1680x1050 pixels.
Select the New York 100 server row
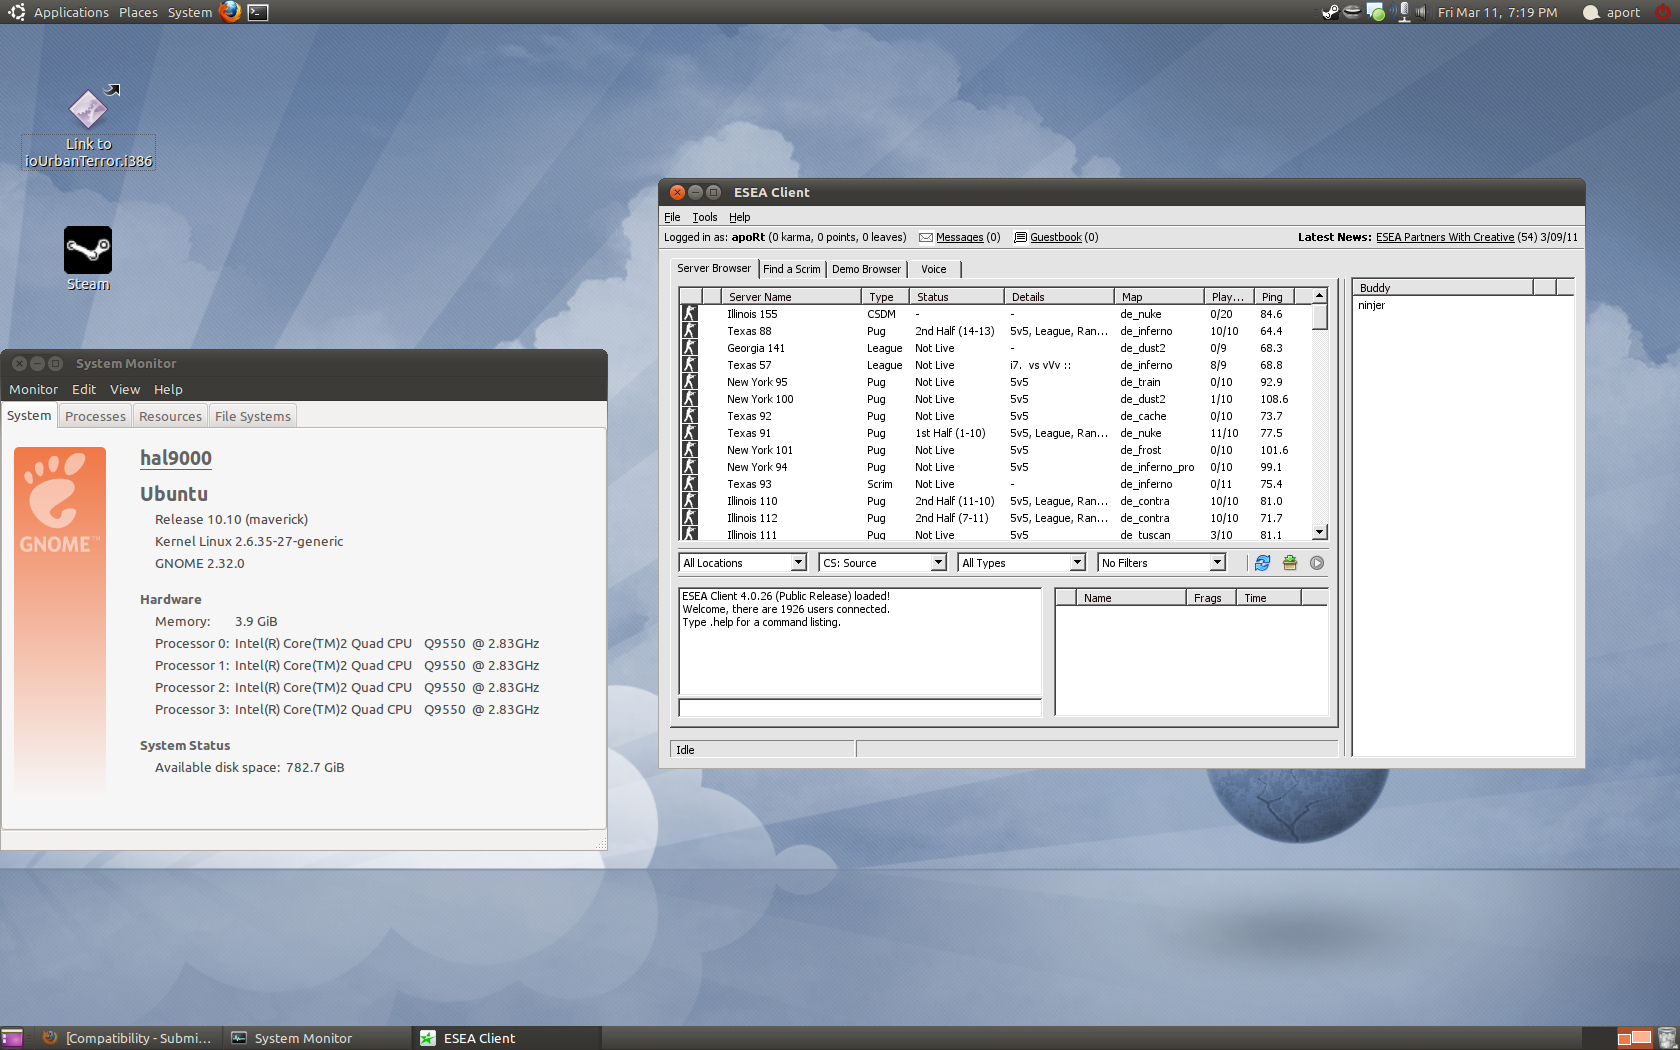coord(995,399)
